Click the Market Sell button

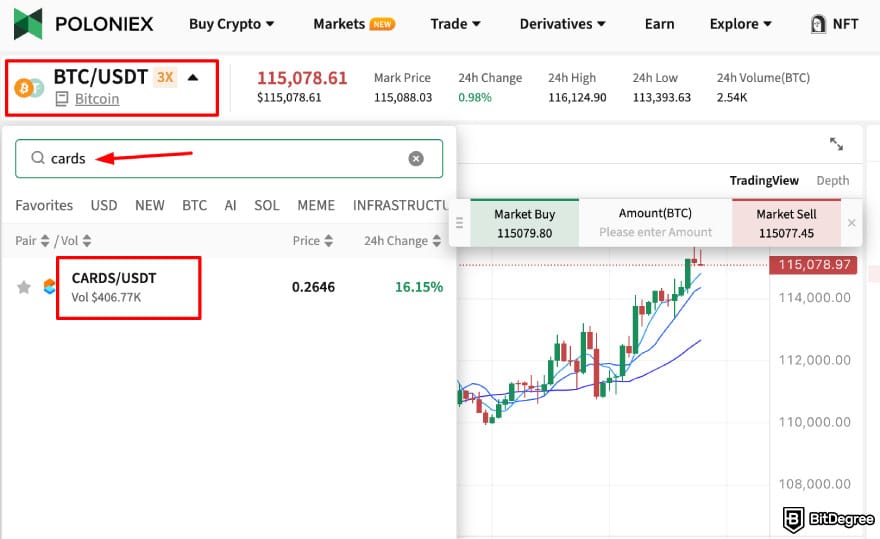pyautogui.click(x=786, y=223)
